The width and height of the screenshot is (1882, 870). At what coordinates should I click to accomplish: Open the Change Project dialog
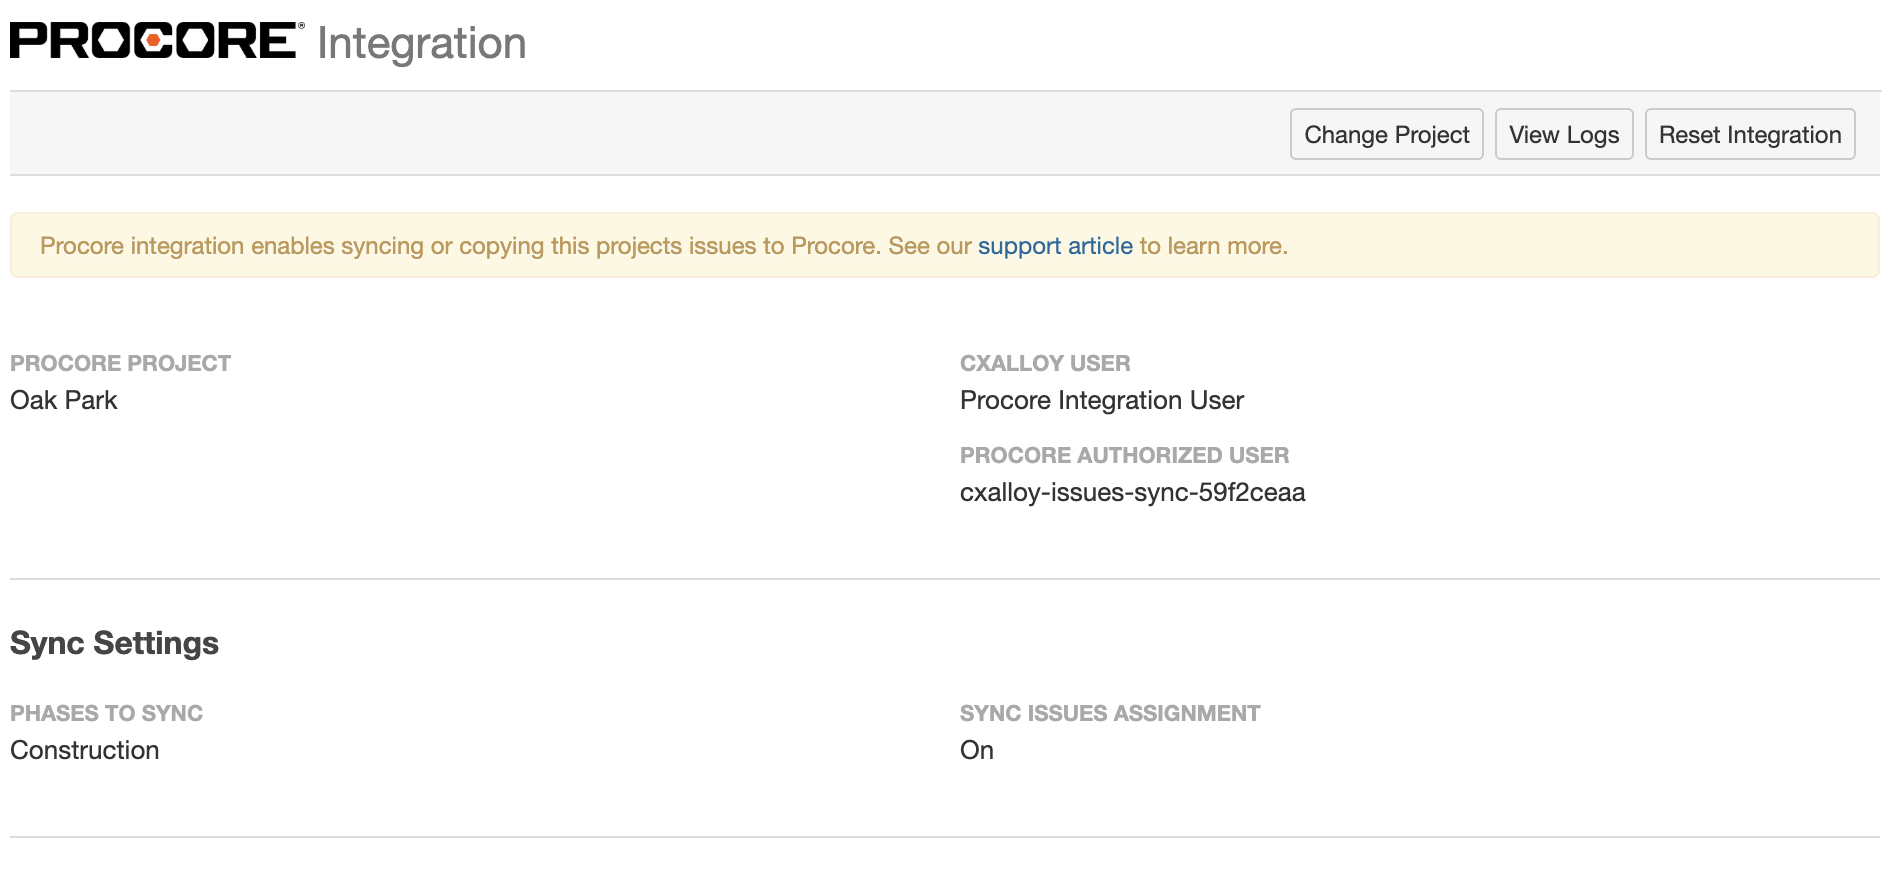point(1387,134)
